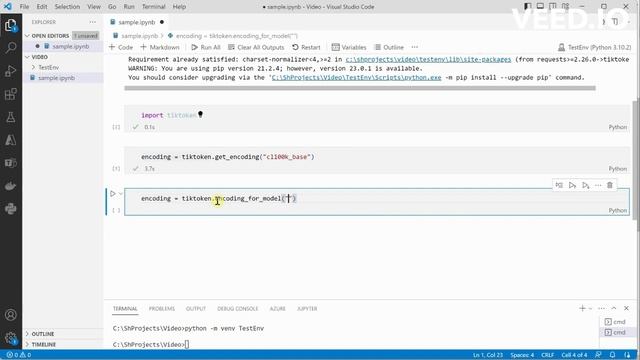Close the terminal panel
This screenshot has width=640, height=360.
(626, 308)
